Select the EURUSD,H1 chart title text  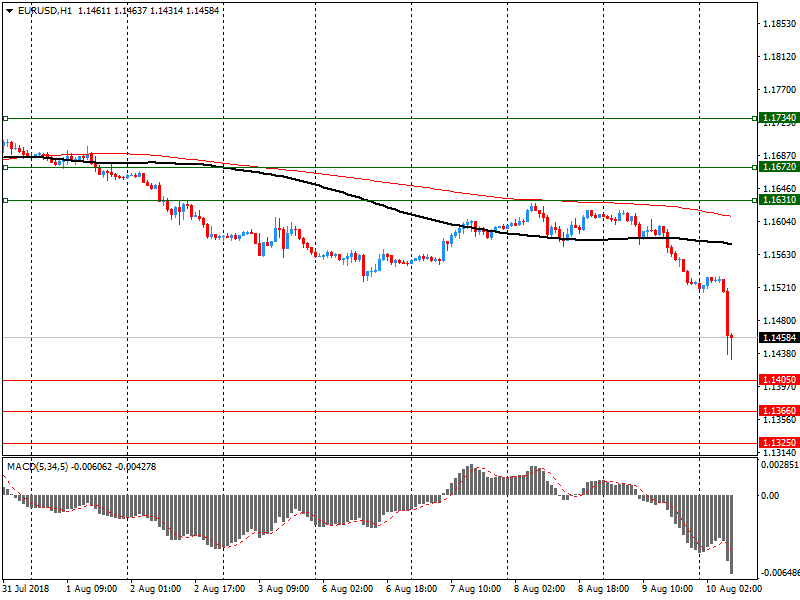(45, 10)
